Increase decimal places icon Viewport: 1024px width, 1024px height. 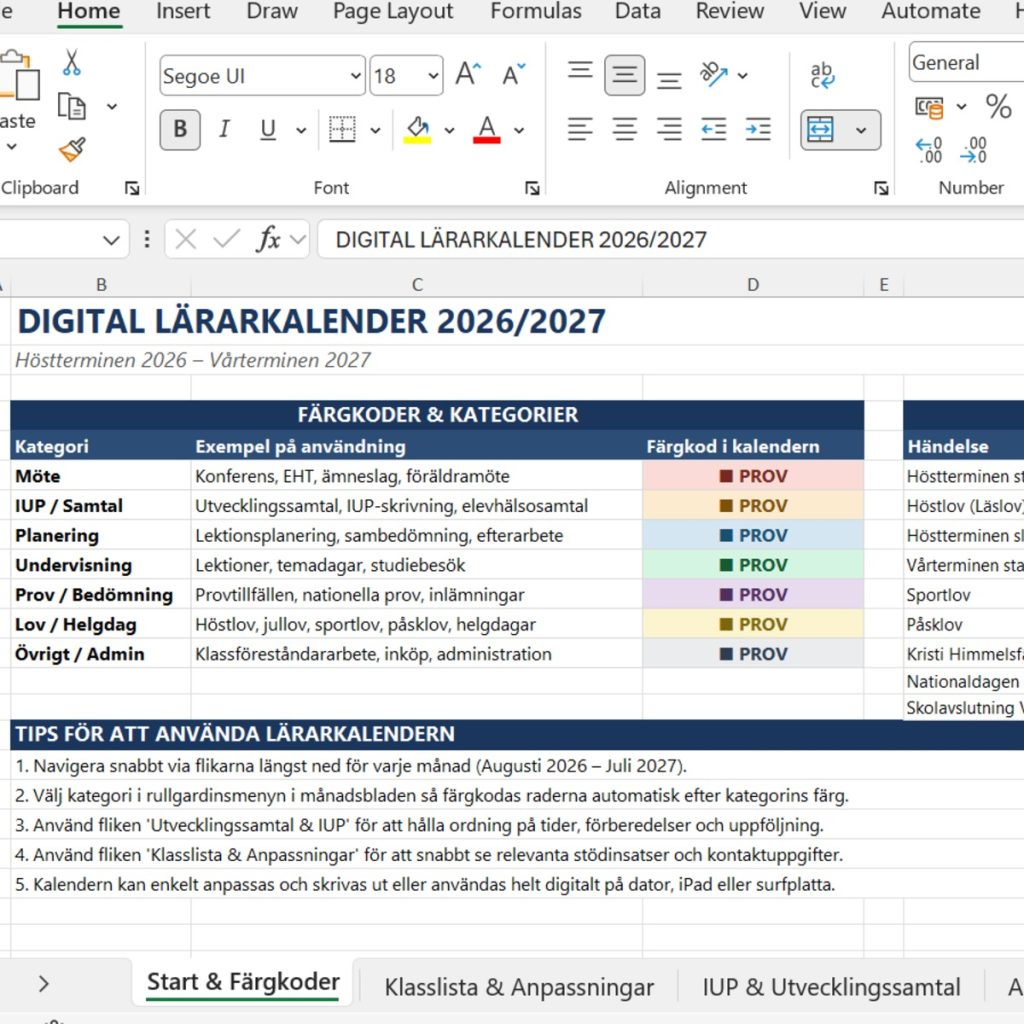(929, 150)
